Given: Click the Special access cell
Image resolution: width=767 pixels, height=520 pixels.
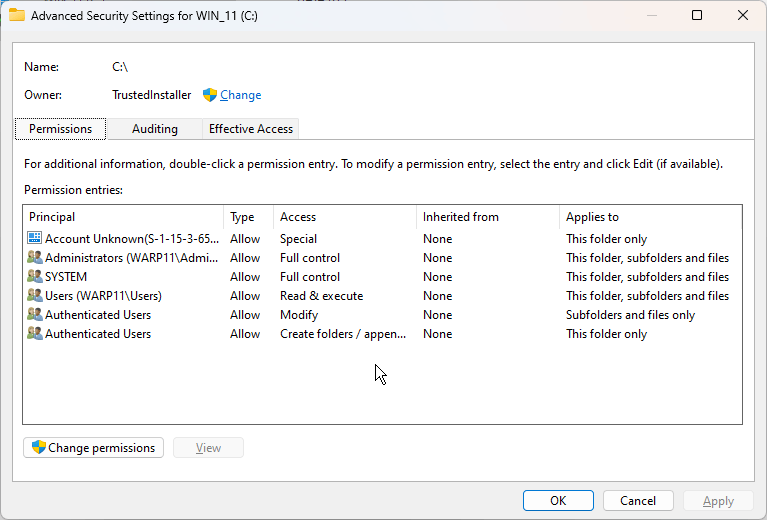Looking at the screenshot, I should (298, 239).
